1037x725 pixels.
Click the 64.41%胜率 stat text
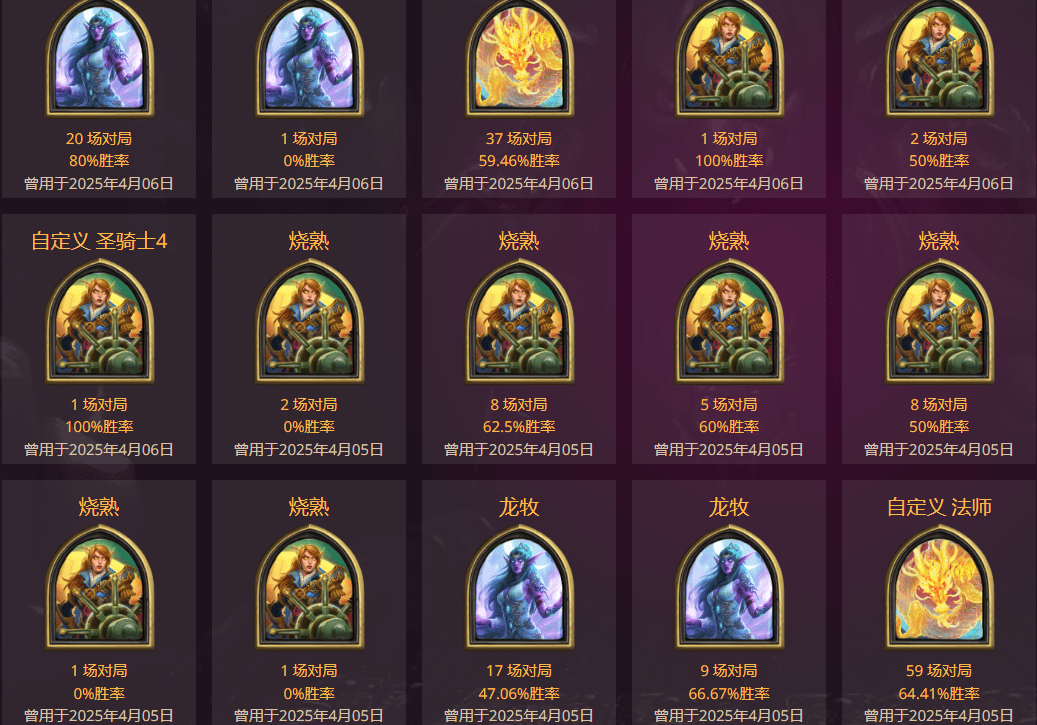click(x=939, y=693)
